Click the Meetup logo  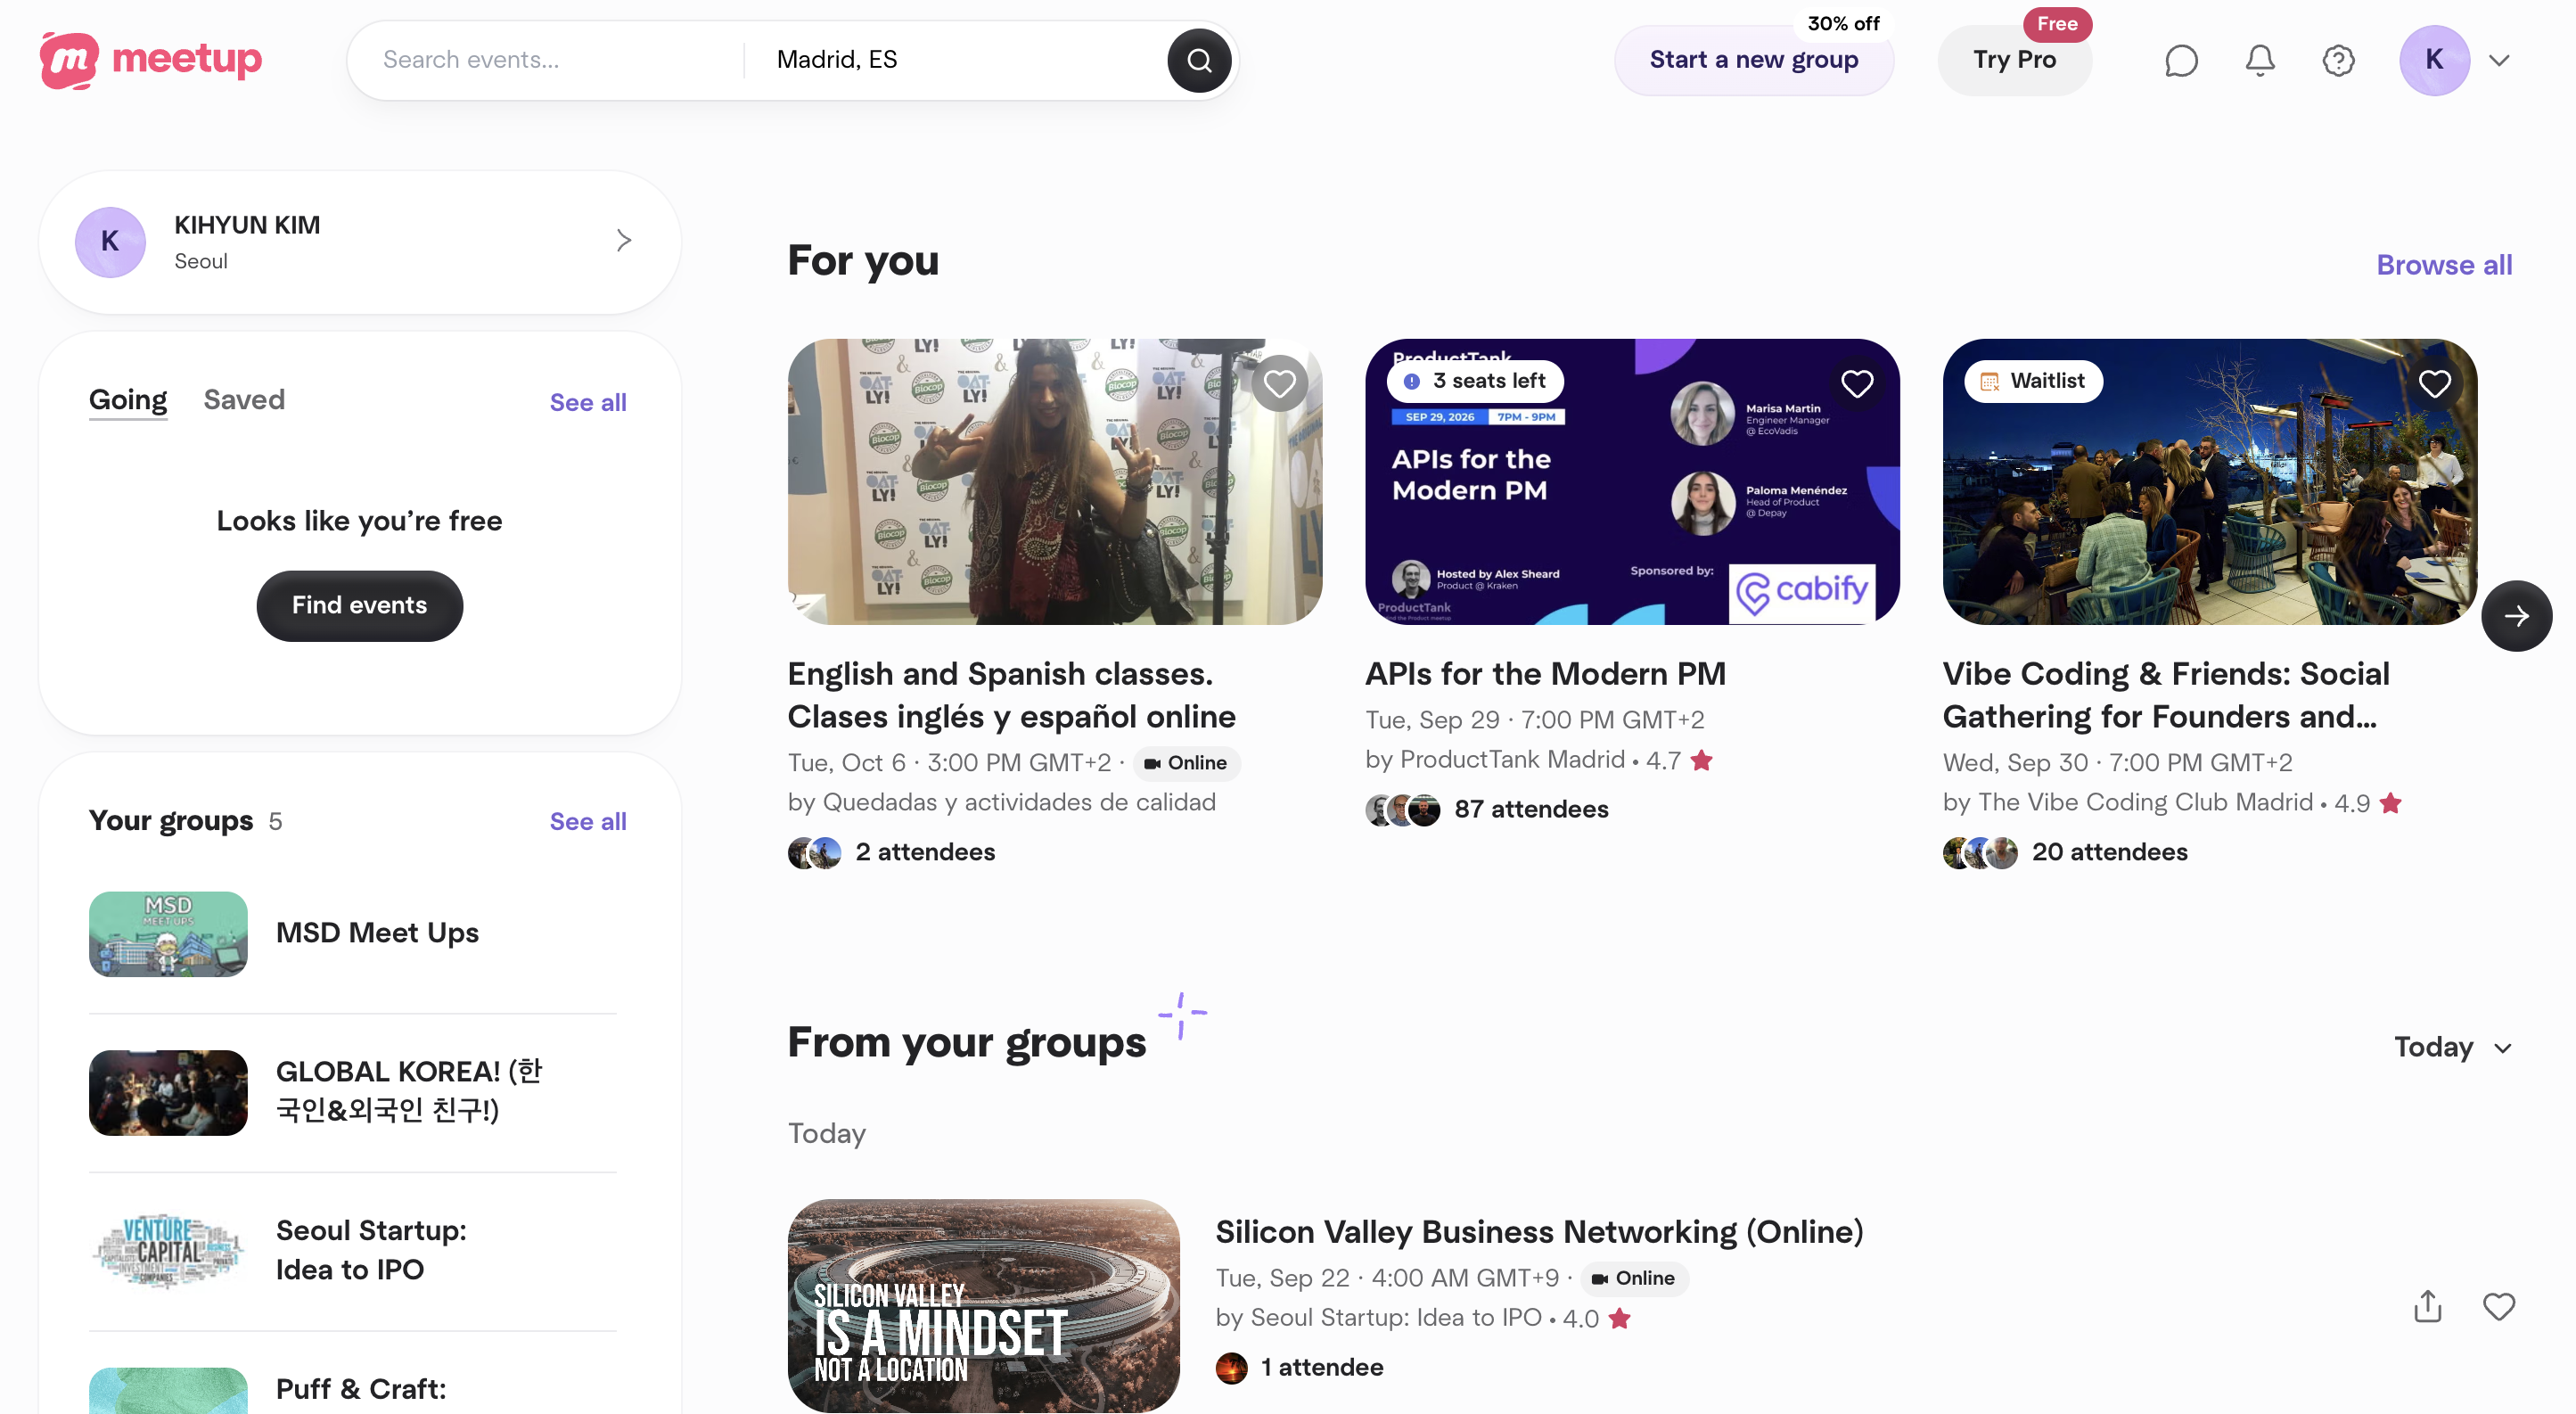[151, 60]
